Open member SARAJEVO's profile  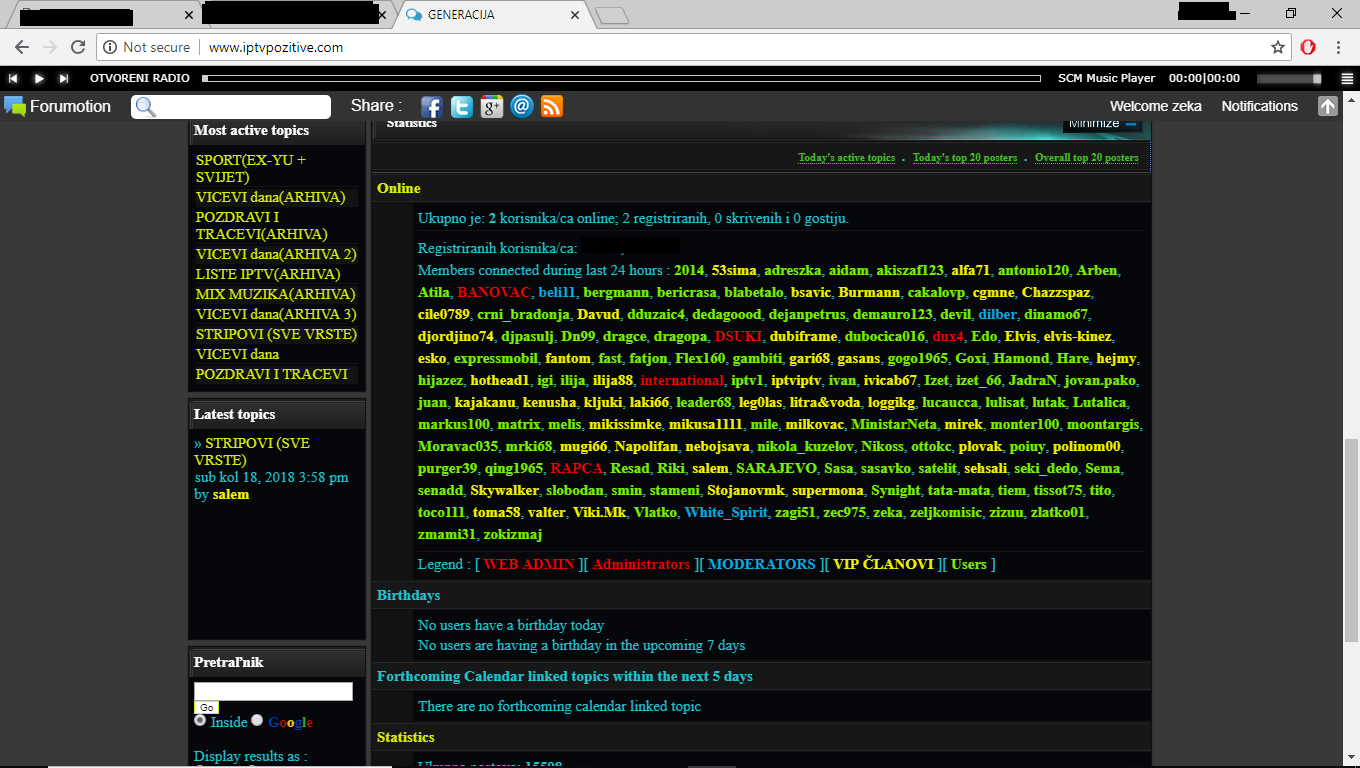[777, 468]
